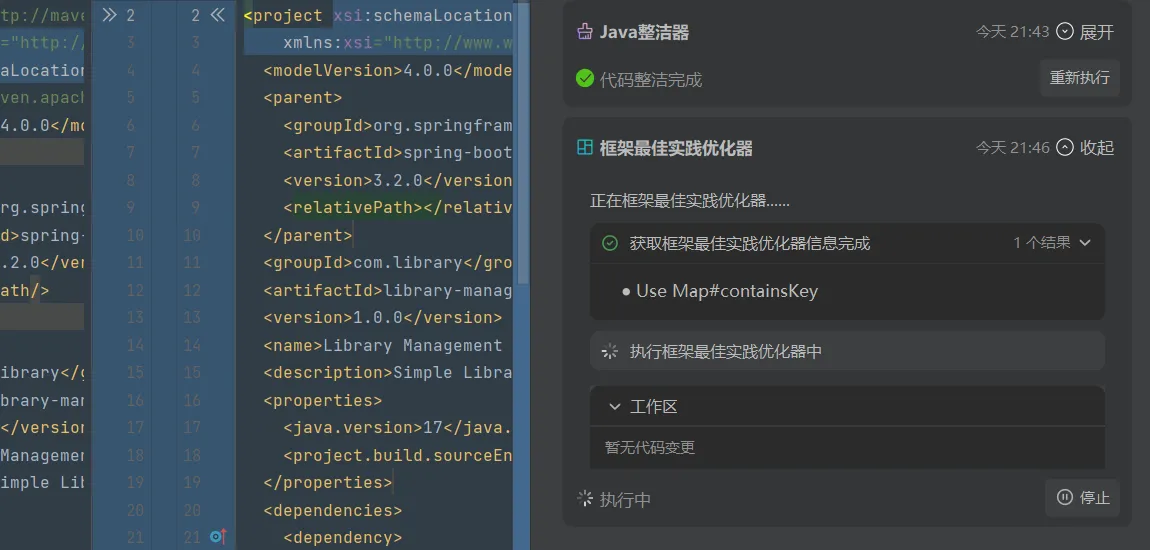Click the groupId com.library line
Screen dimensions: 1150x550
[387, 263]
